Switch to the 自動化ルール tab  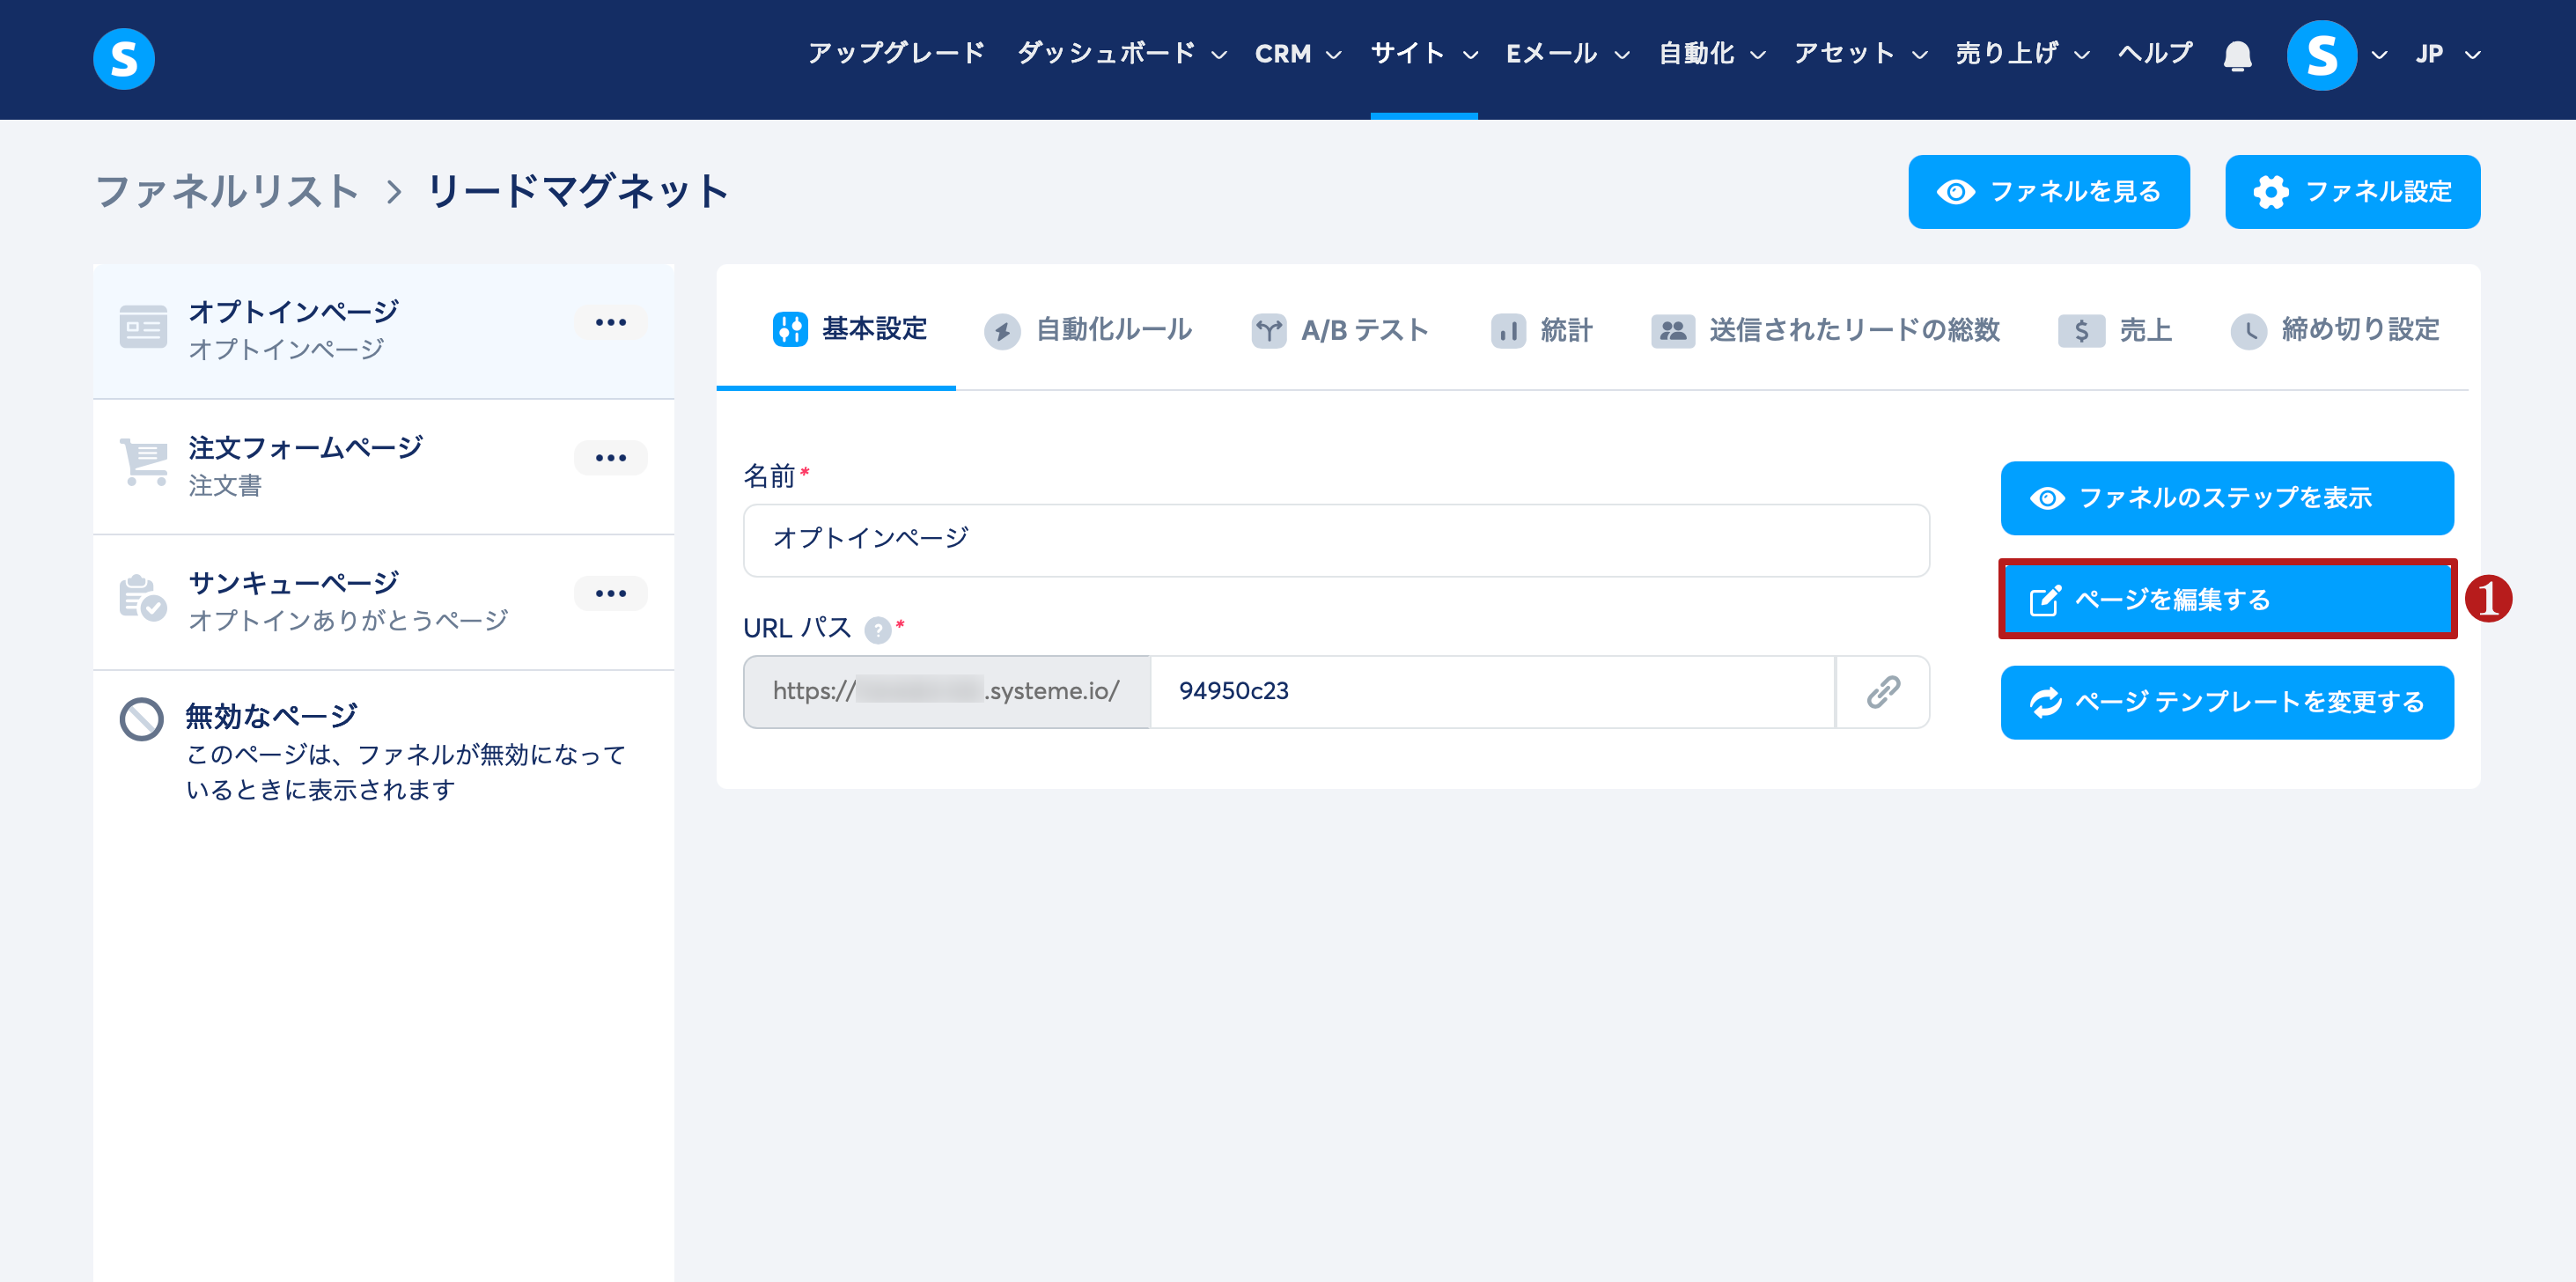coord(1088,329)
